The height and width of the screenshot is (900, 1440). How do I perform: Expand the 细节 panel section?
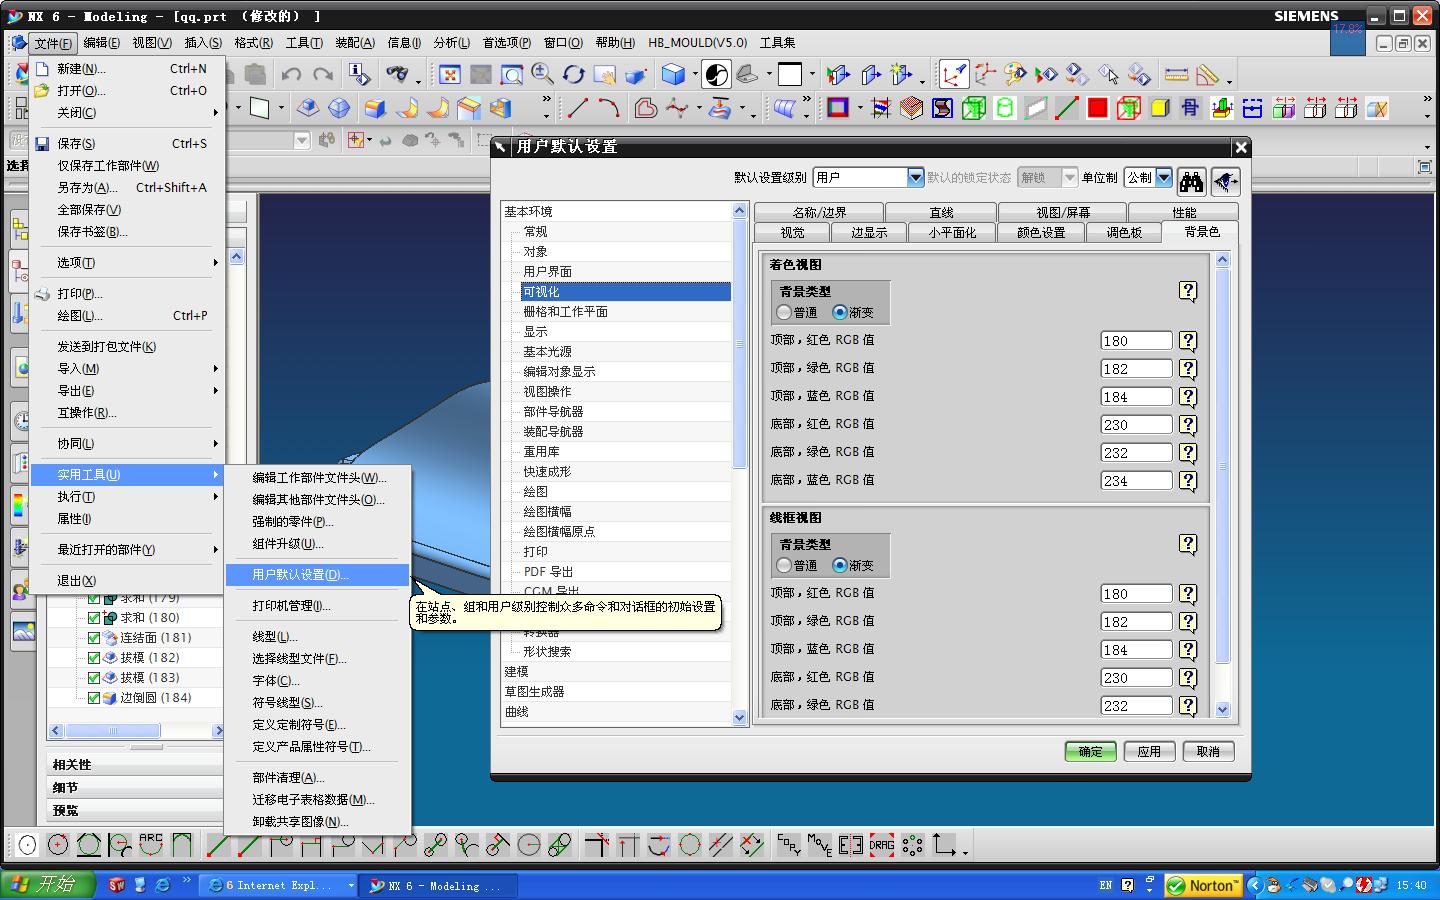pos(136,787)
